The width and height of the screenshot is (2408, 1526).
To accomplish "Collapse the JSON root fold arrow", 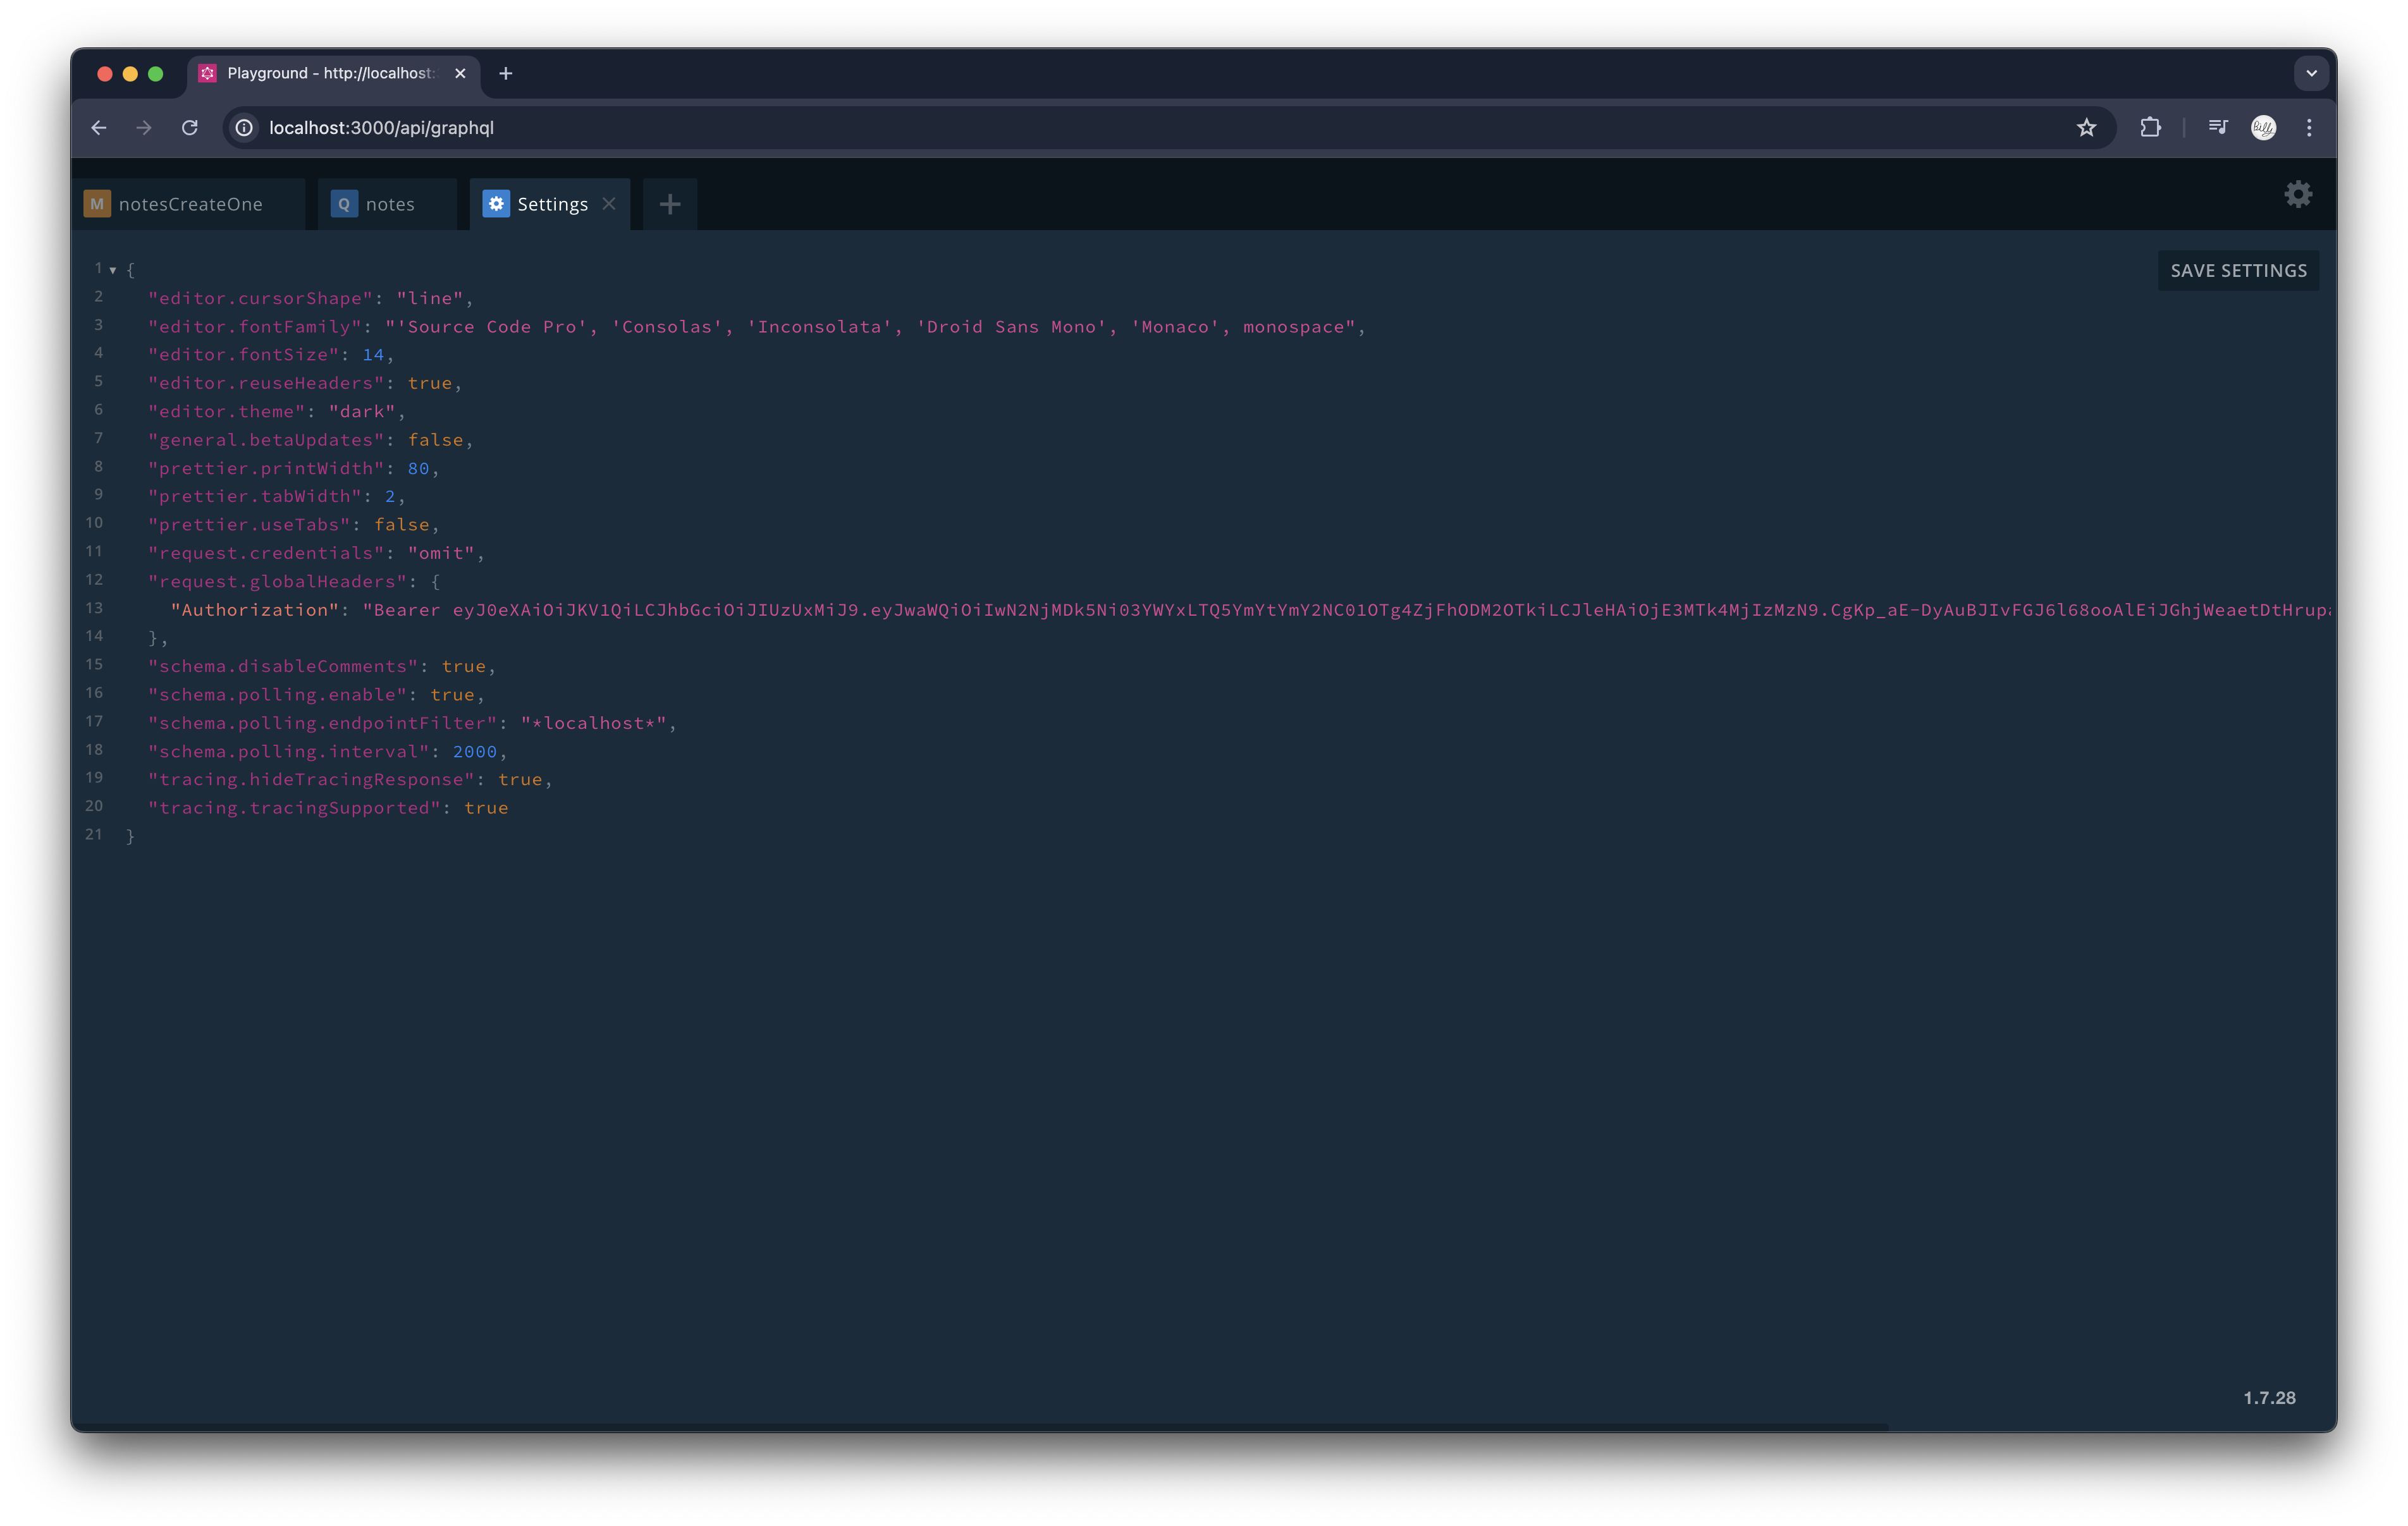I will point(113,270).
